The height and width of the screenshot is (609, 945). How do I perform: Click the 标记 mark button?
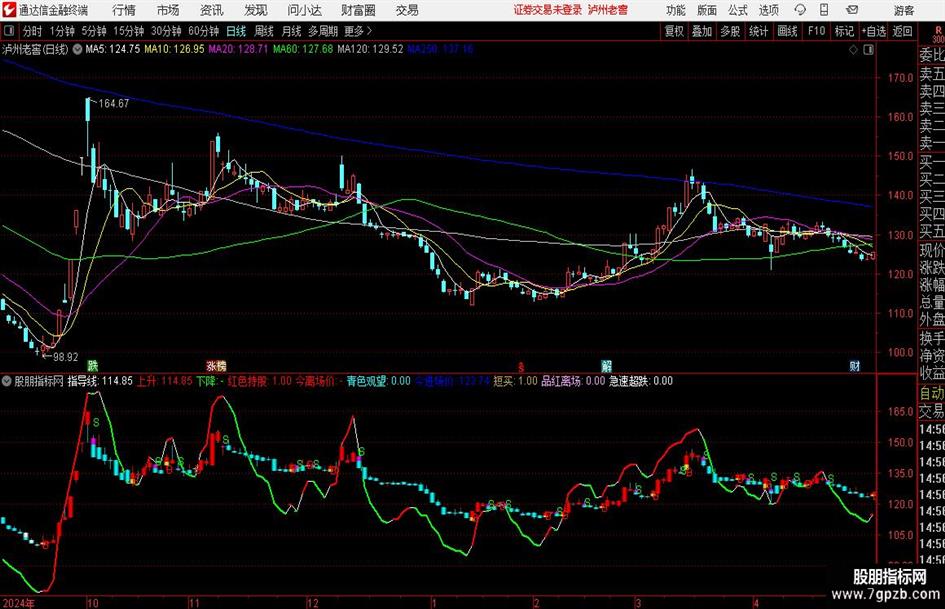point(844,31)
